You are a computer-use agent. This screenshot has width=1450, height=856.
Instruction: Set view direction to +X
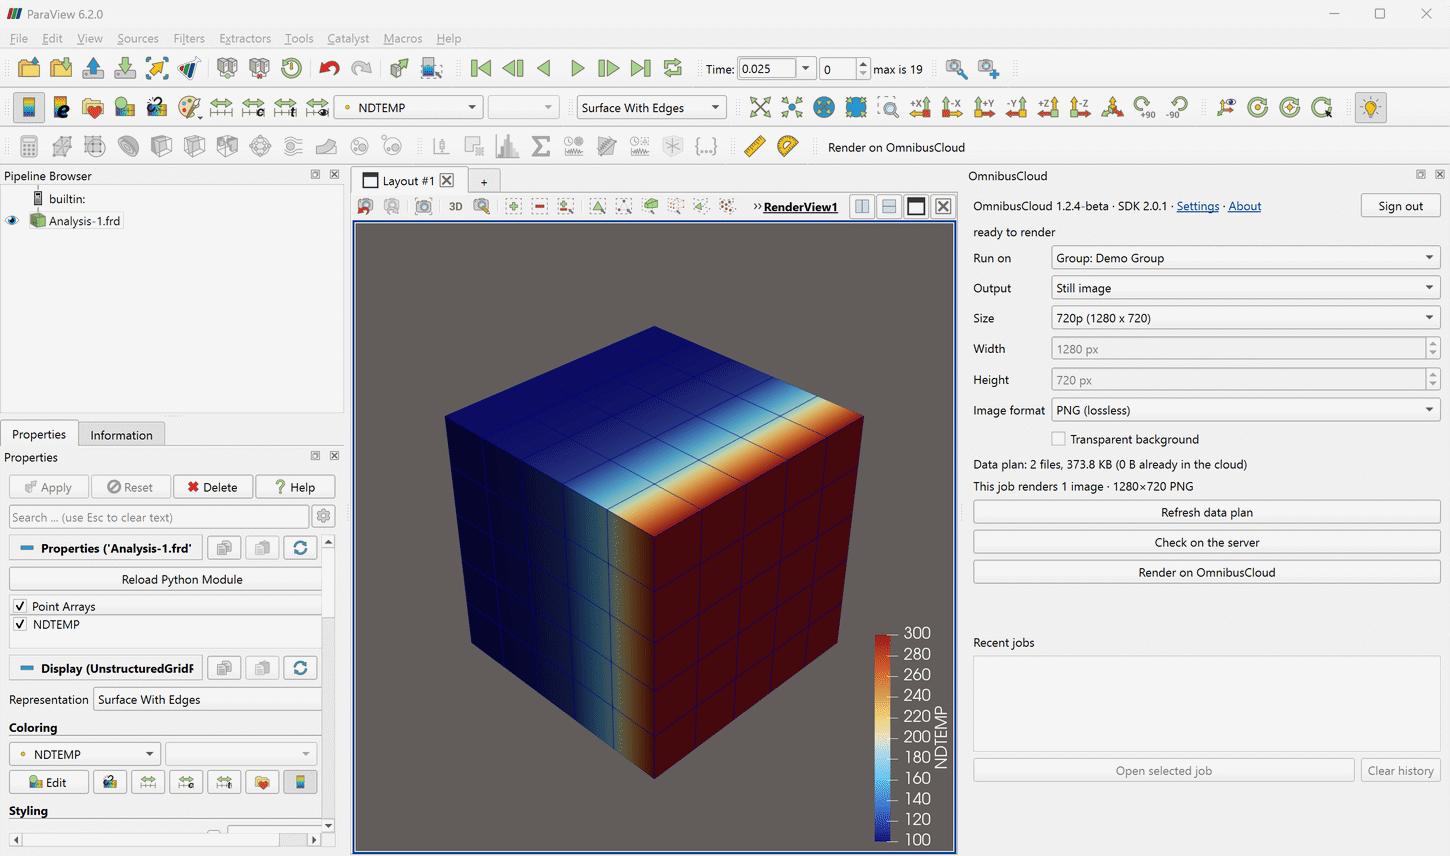tap(920, 108)
